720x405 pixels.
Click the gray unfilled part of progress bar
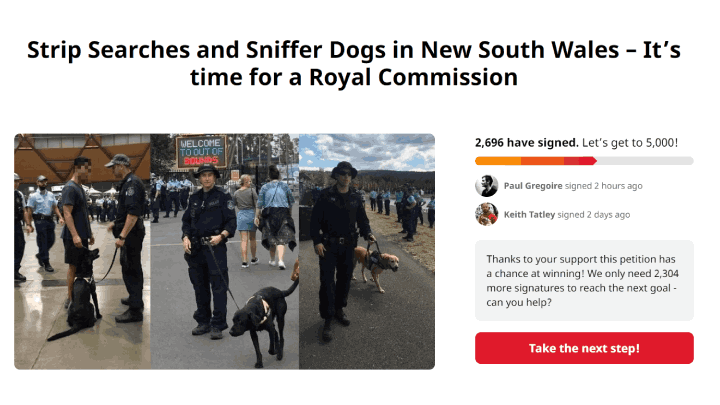[645, 161]
